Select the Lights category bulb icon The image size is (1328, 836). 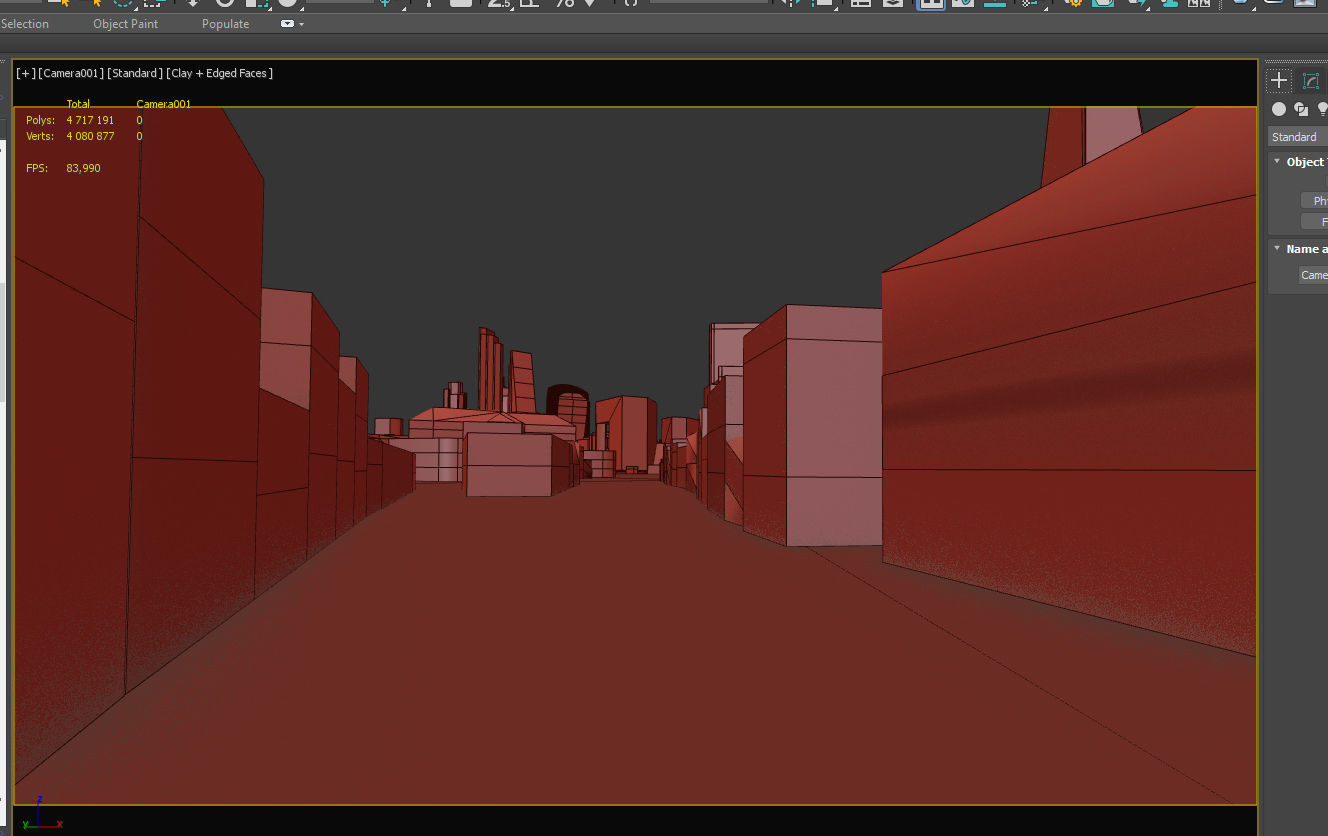pos(1322,109)
